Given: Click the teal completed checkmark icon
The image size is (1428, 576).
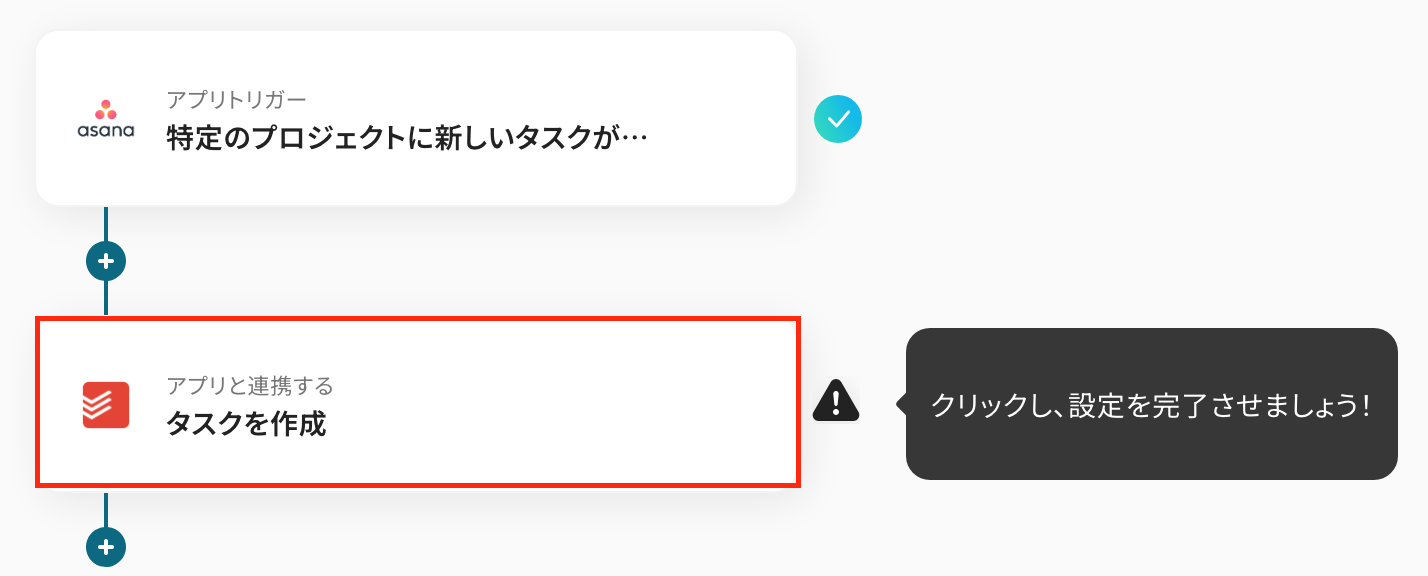Looking at the screenshot, I should click(x=838, y=119).
